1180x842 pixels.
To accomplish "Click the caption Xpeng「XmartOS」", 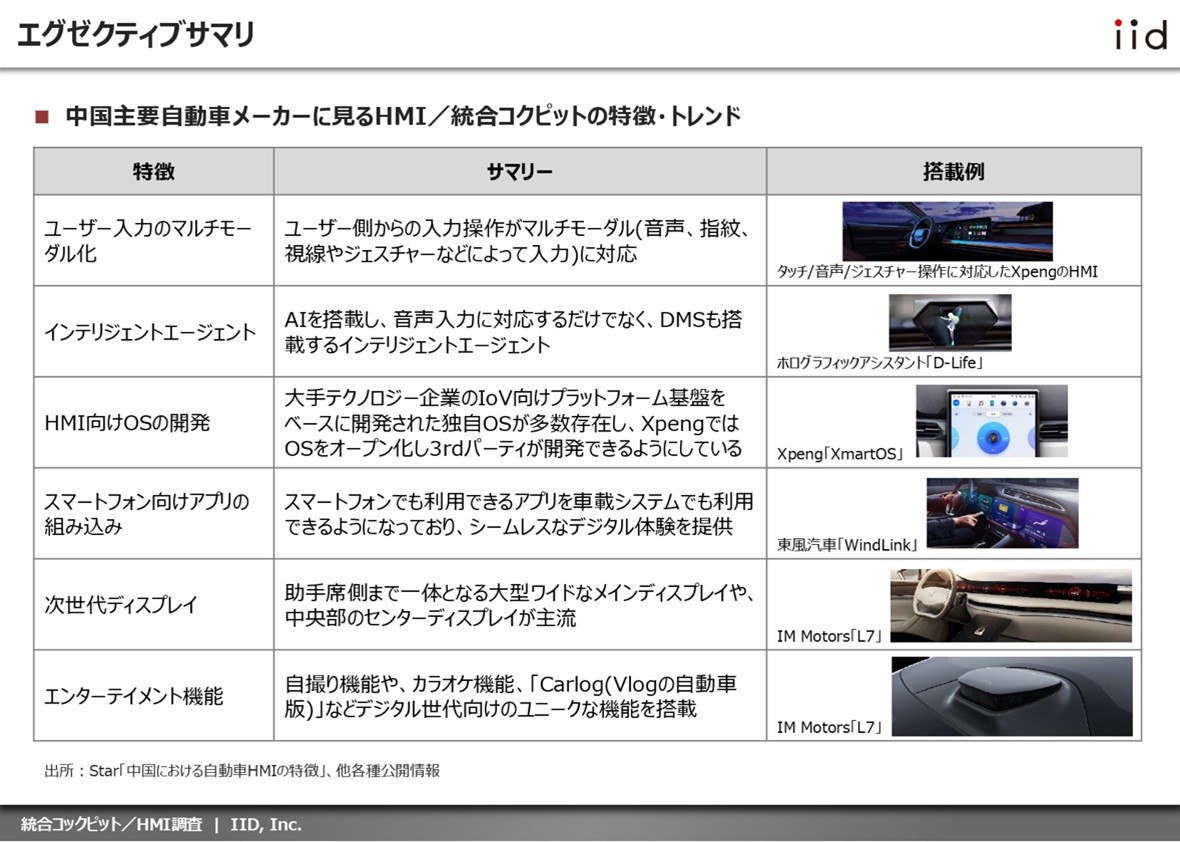I will coord(840,454).
